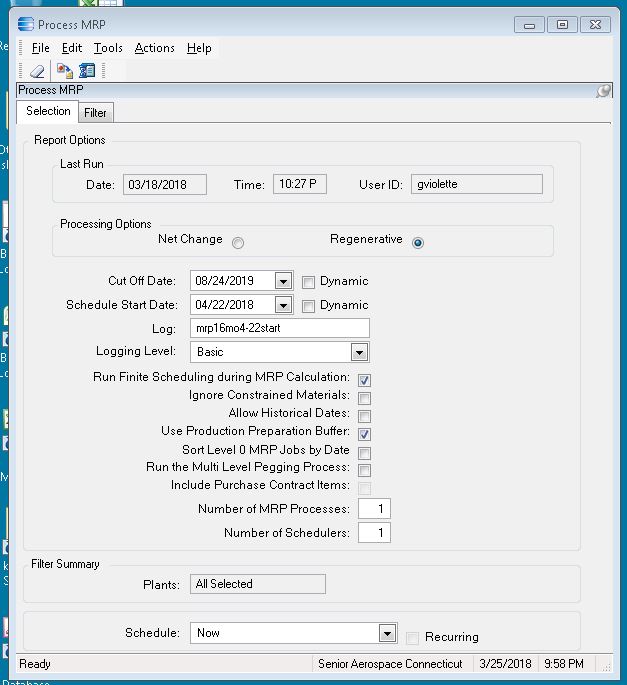Click the Number of MRP Processes field
Image resolution: width=627 pixels, height=685 pixels.
click(x=374, y=509)
